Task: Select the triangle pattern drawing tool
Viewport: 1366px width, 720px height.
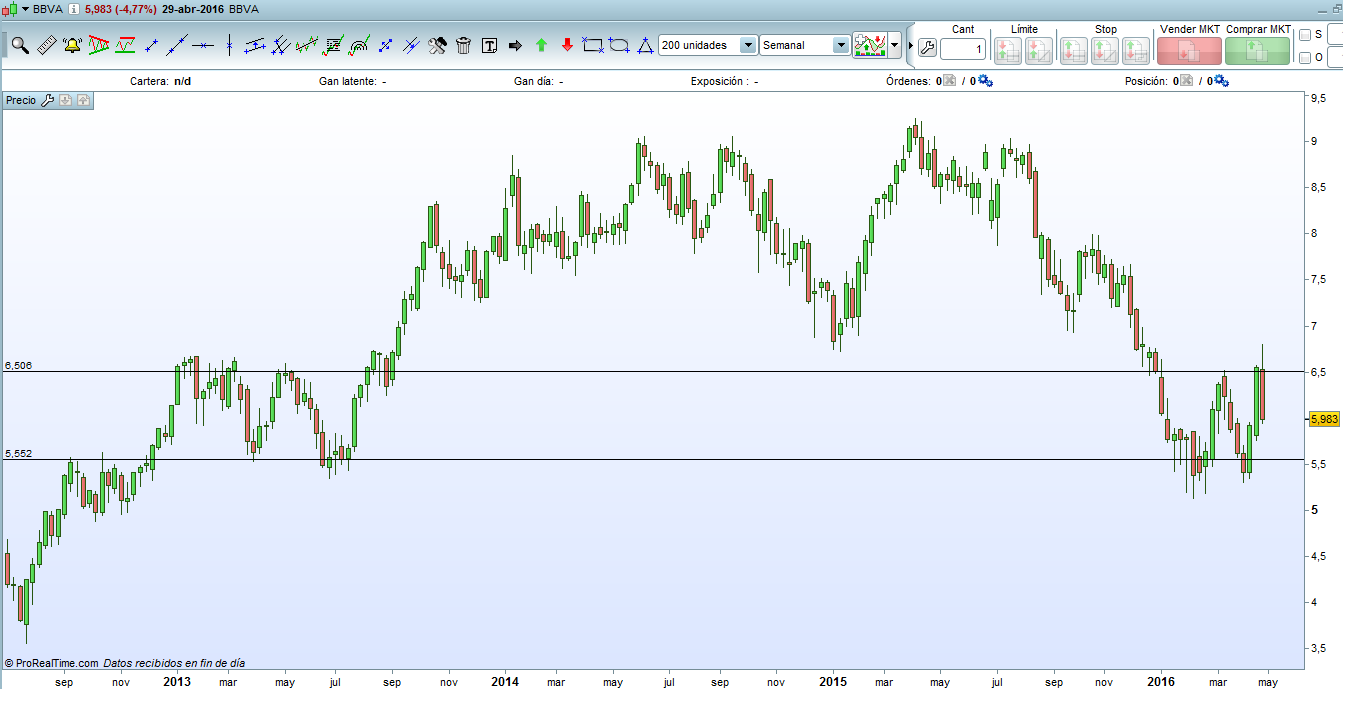Action: [98, 45]
